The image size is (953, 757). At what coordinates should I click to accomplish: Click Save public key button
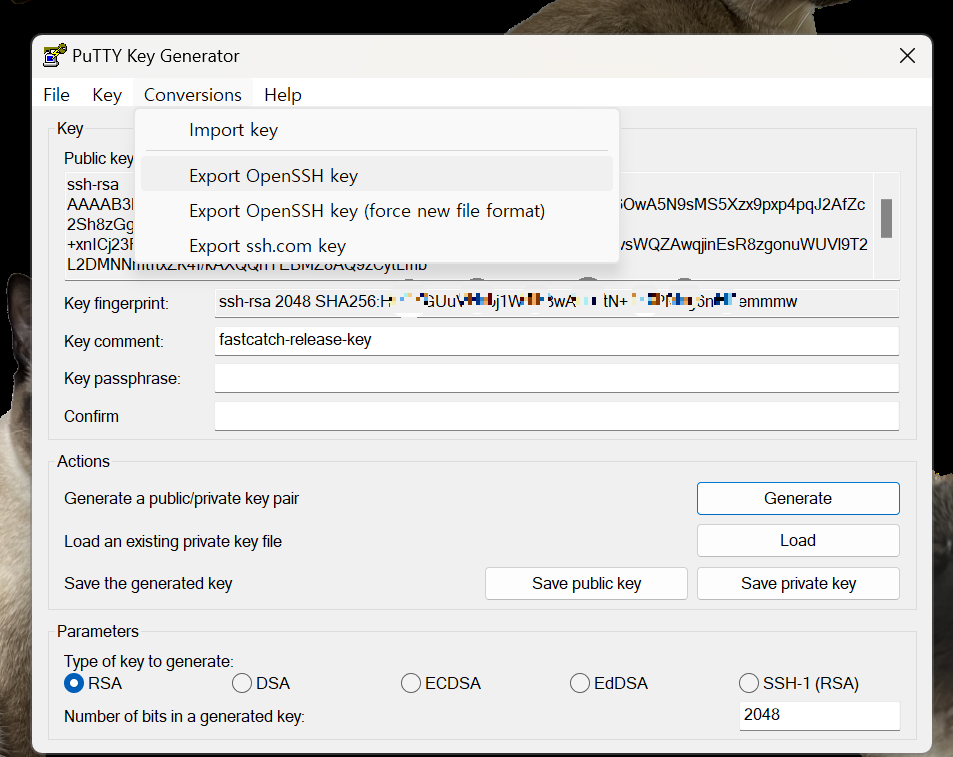point(587,583)
